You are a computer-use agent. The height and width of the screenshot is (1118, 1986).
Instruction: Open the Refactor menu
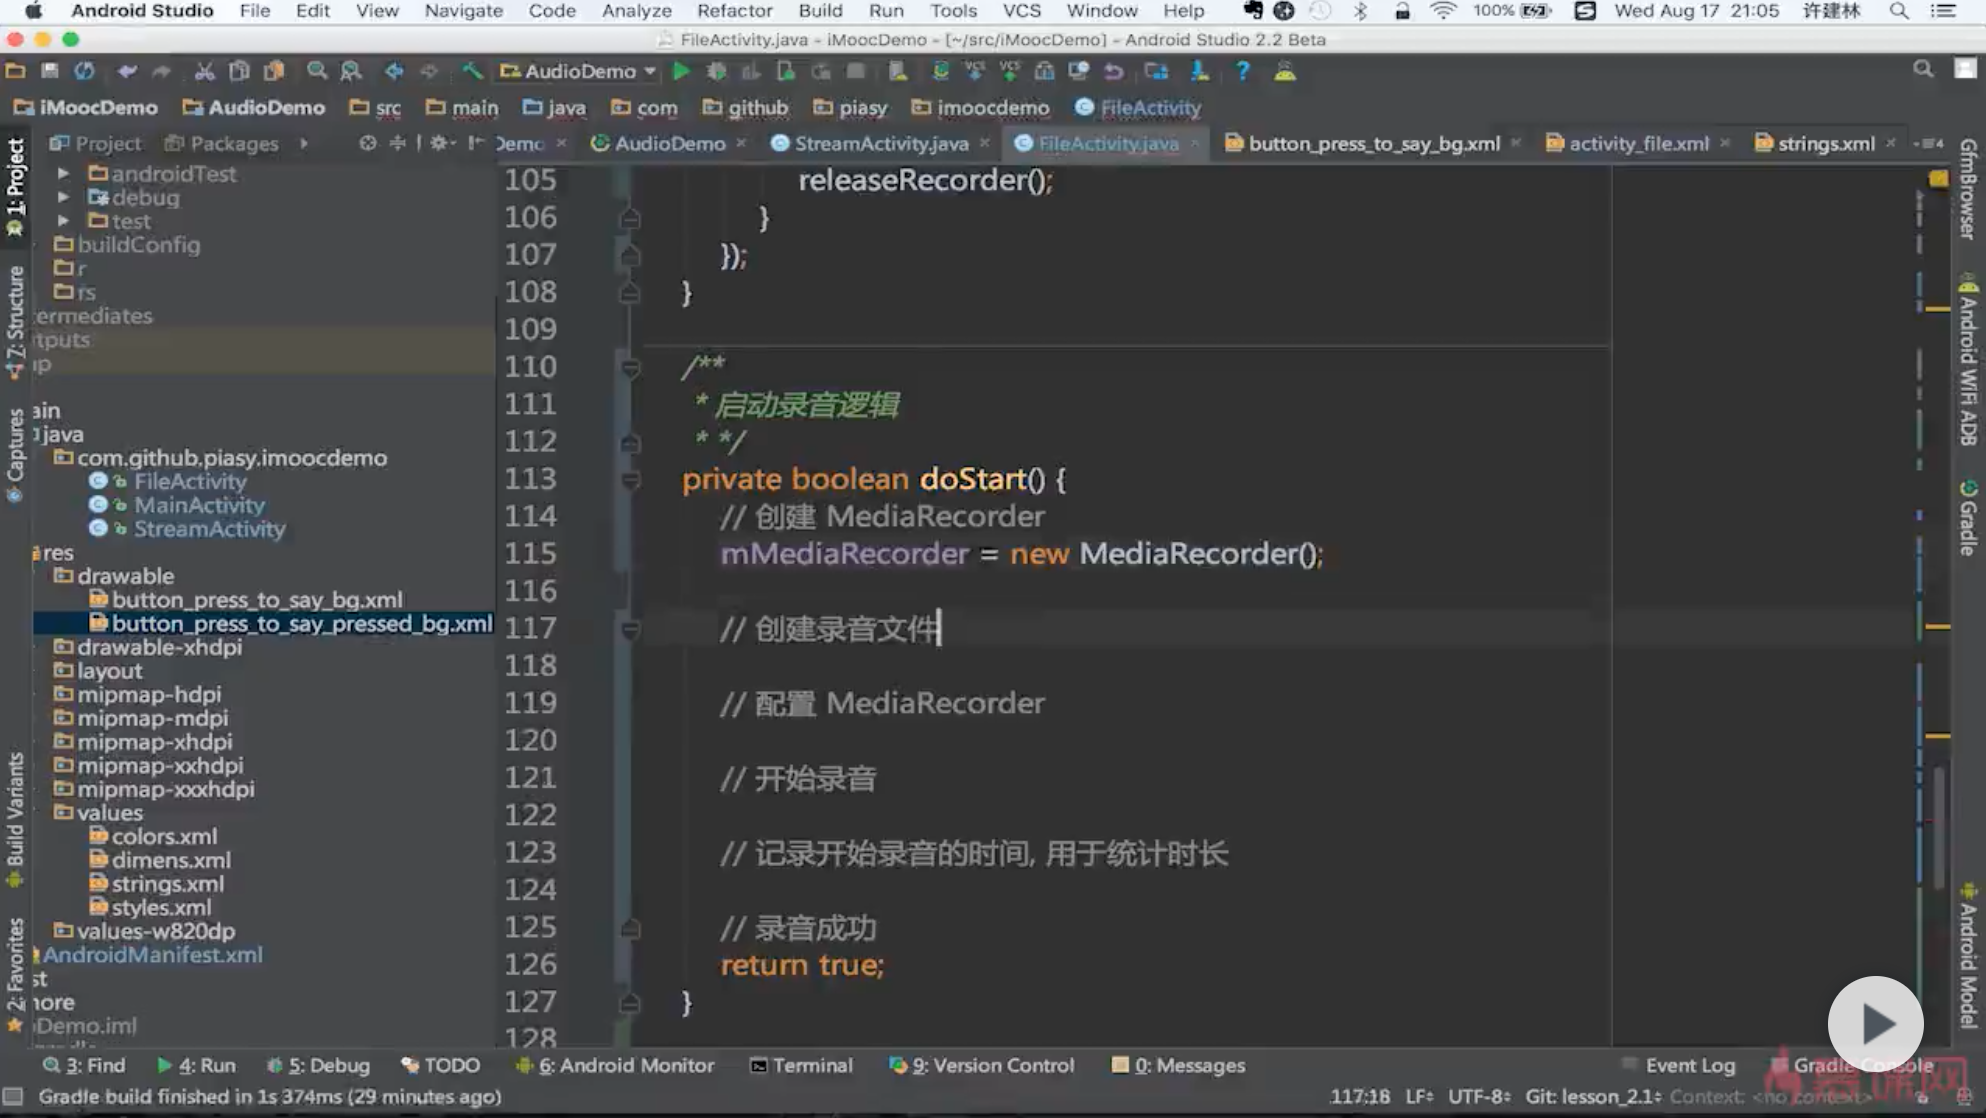click(x=735, y=11)
